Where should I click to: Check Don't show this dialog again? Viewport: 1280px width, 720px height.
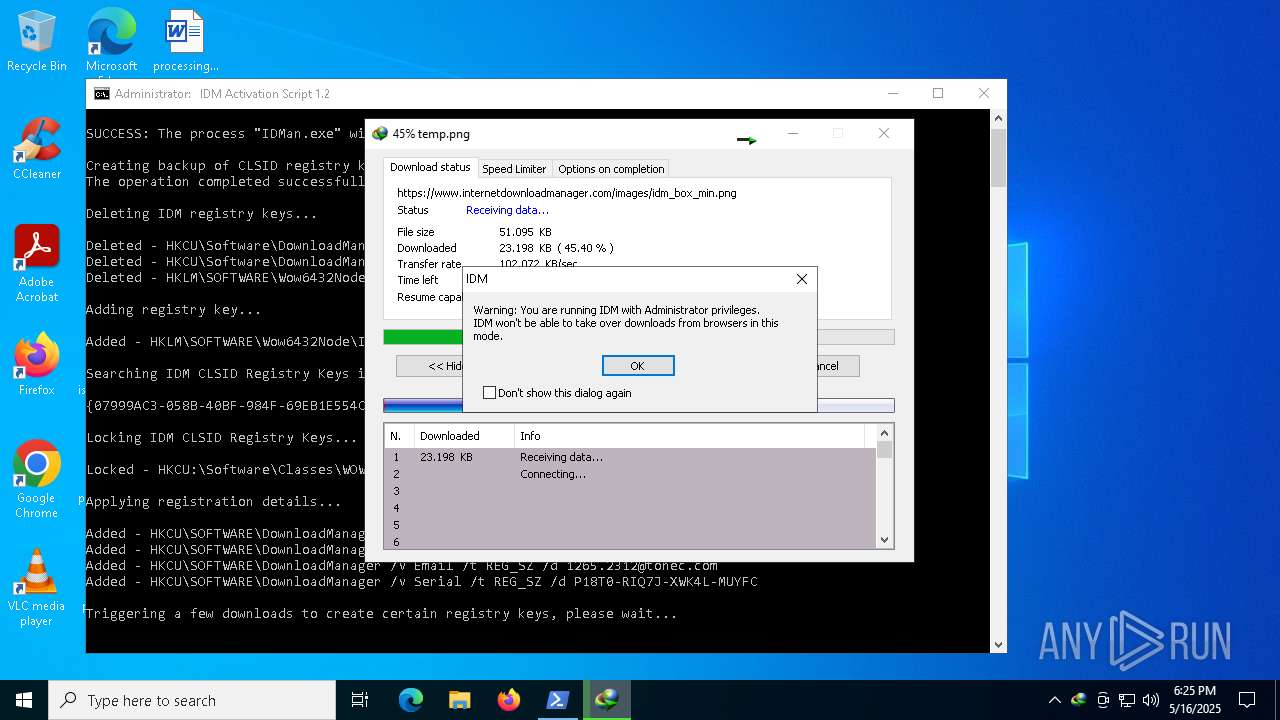click(490, 393)
